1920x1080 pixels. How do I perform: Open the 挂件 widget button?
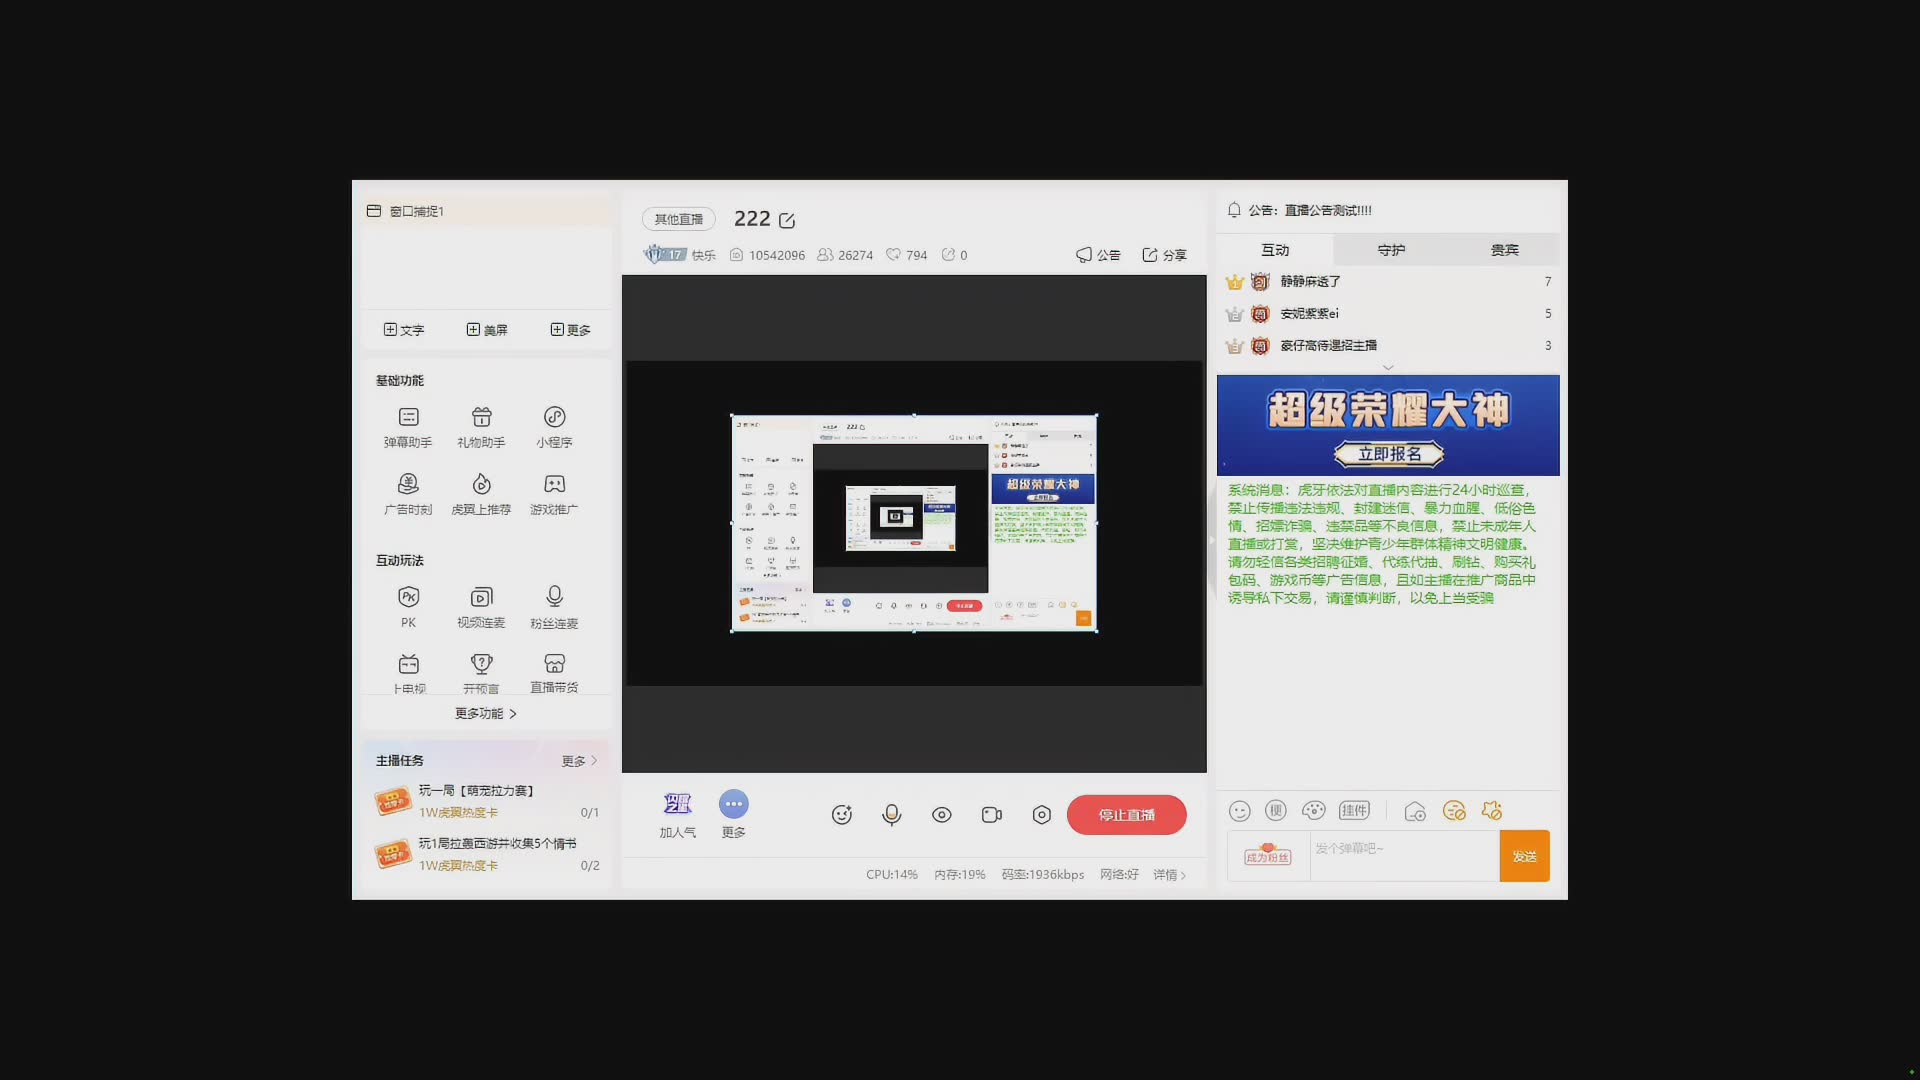point(1354,811)
